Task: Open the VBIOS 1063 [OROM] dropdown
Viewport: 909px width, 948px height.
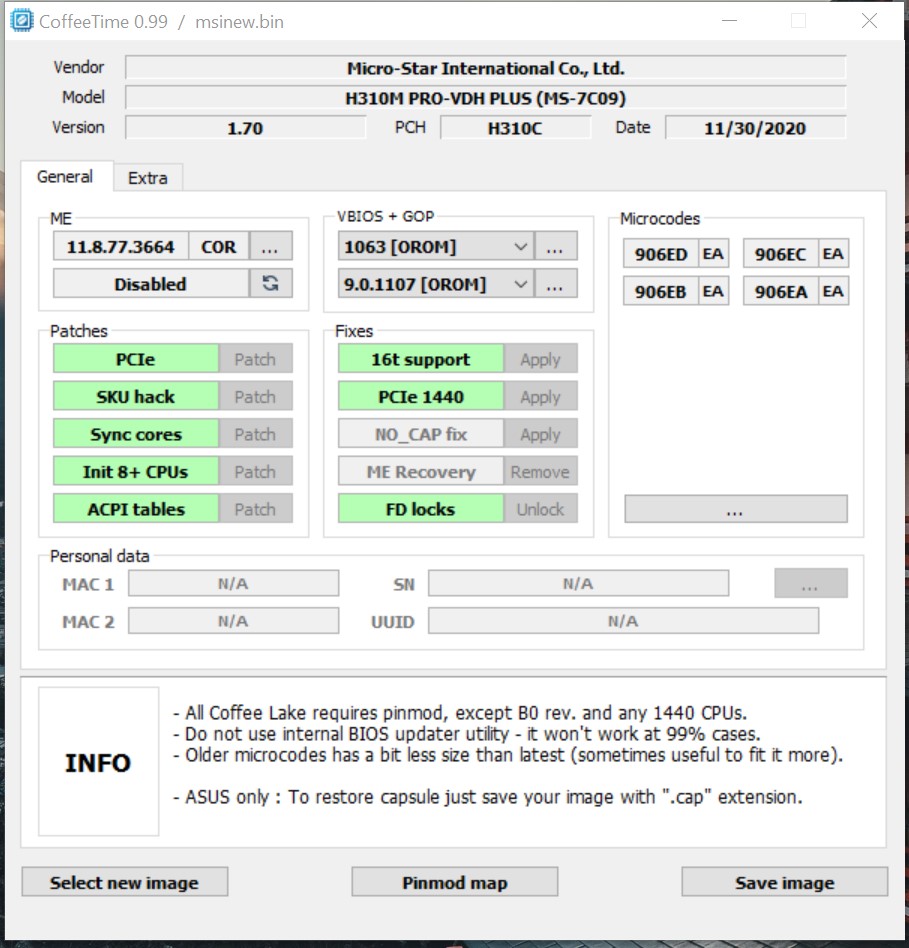Action: pyautogui.click(x=435, y=247)
